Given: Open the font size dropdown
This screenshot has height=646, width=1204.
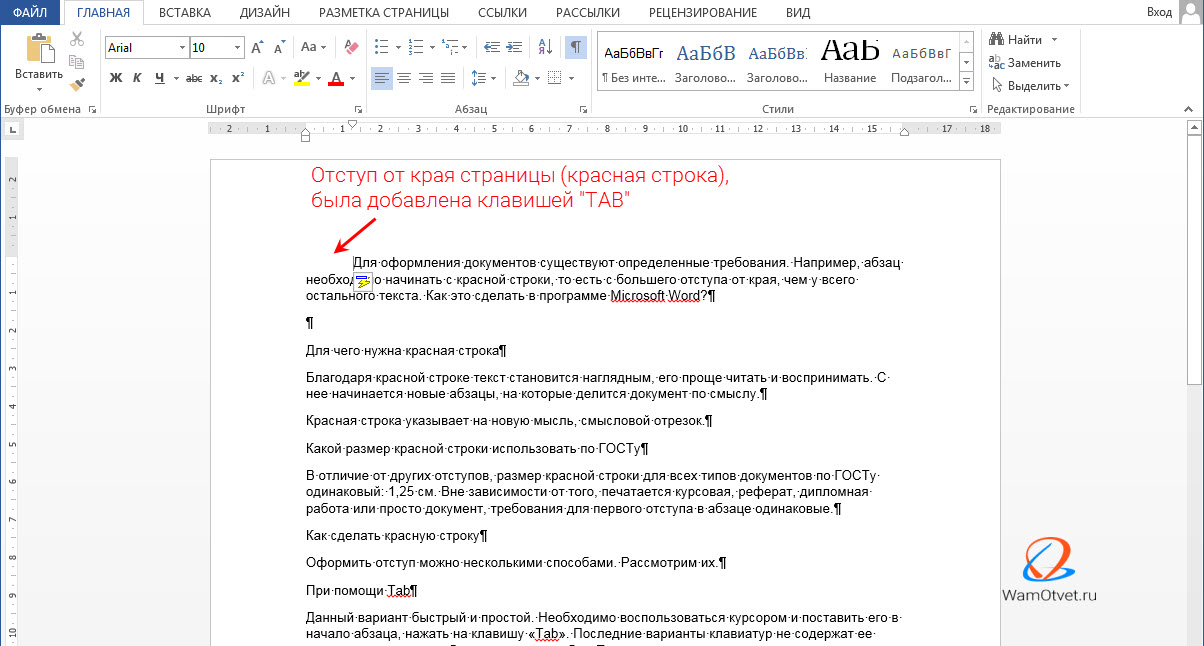Looking at the screenshot, I should pos(237,47).
